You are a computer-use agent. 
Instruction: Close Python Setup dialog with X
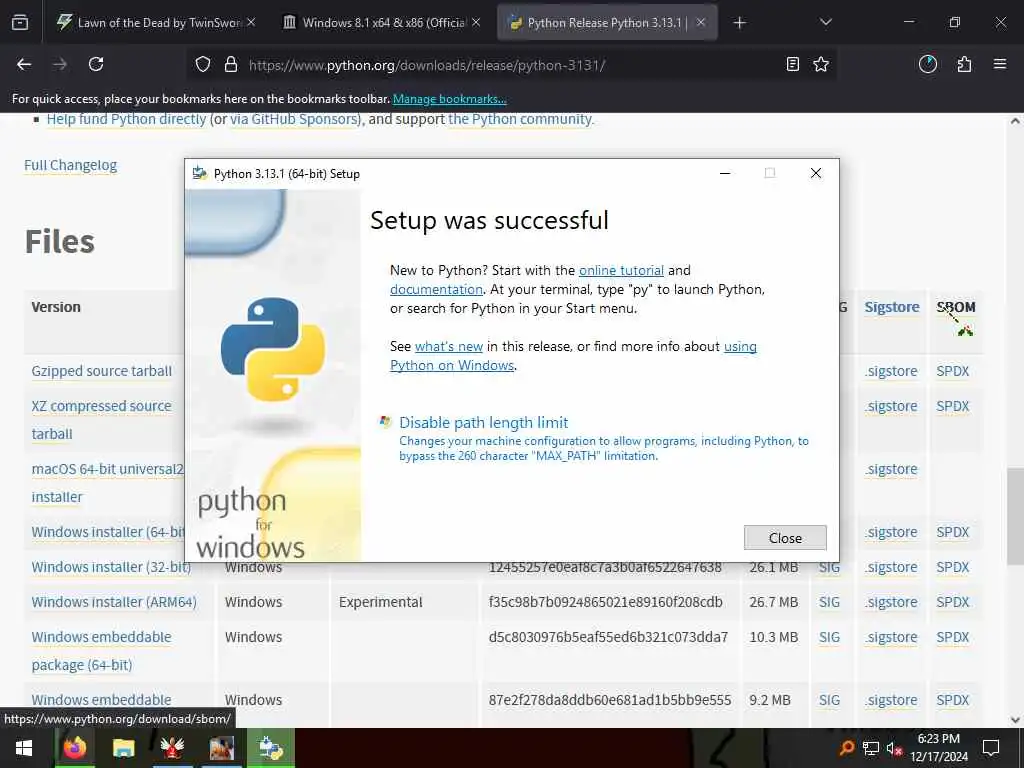(816, 173)
